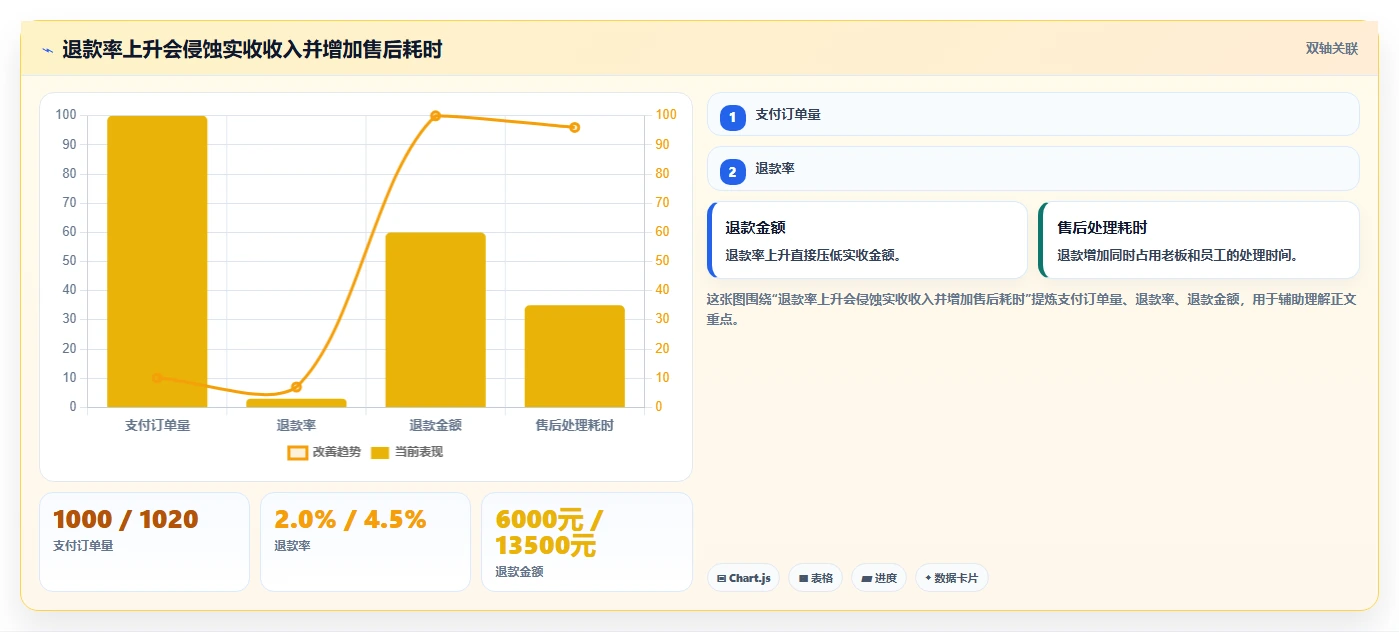Image resolution: width=1399 pixels, height=632 pixels.
Task: Click the 双轴关联 label in header
Action: click(1331, 49)
